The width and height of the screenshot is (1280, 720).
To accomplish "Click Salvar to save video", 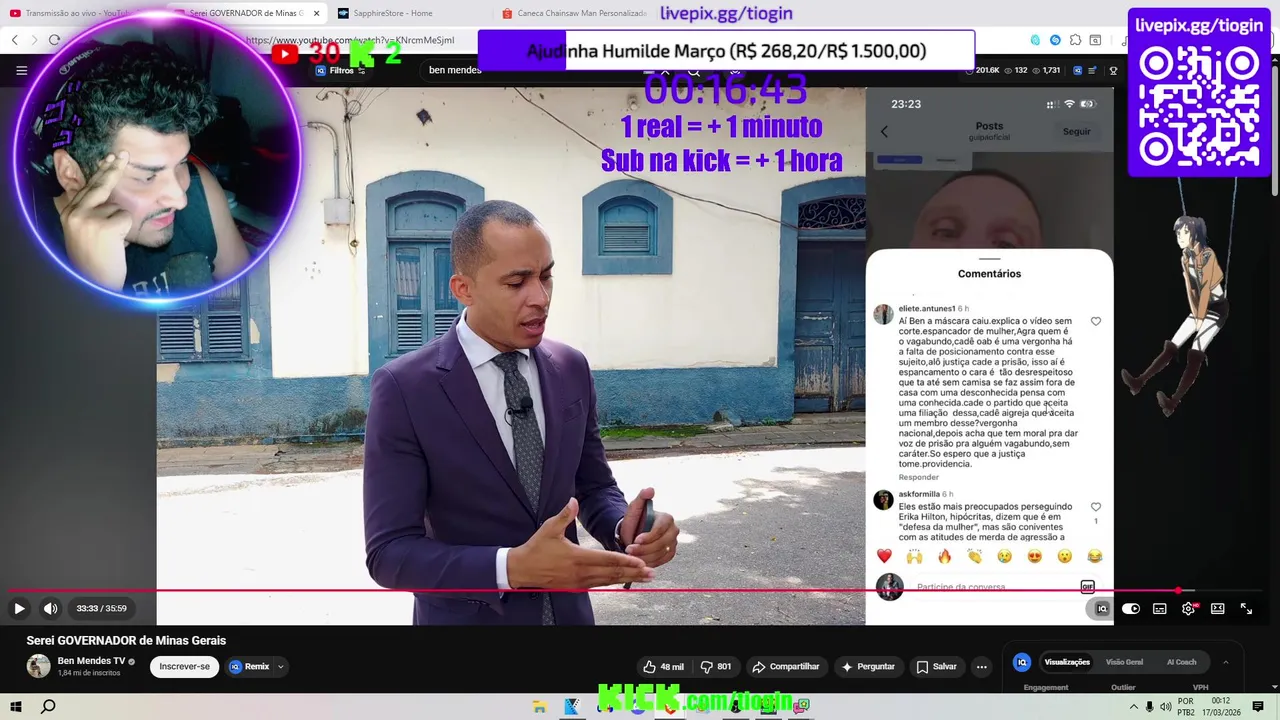I will [936, 667].
